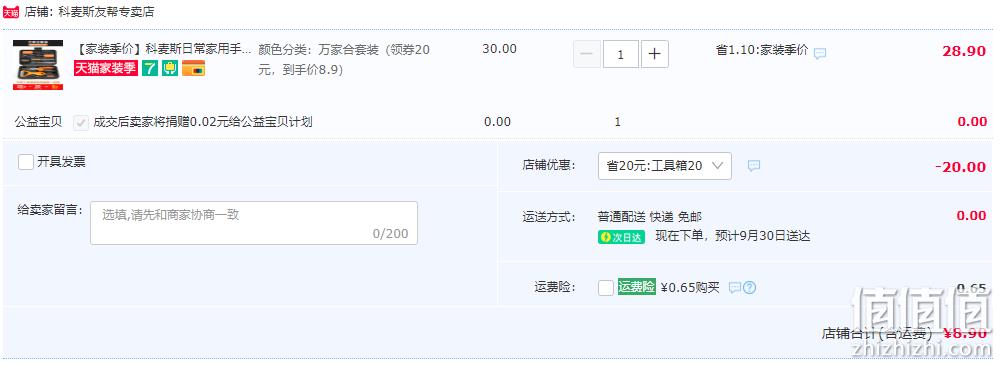Expand the 省20元:工具箱20 store discount dropdown
Image resolution: width=1001 pixels, height=366 pixels.
pos(665,166)
